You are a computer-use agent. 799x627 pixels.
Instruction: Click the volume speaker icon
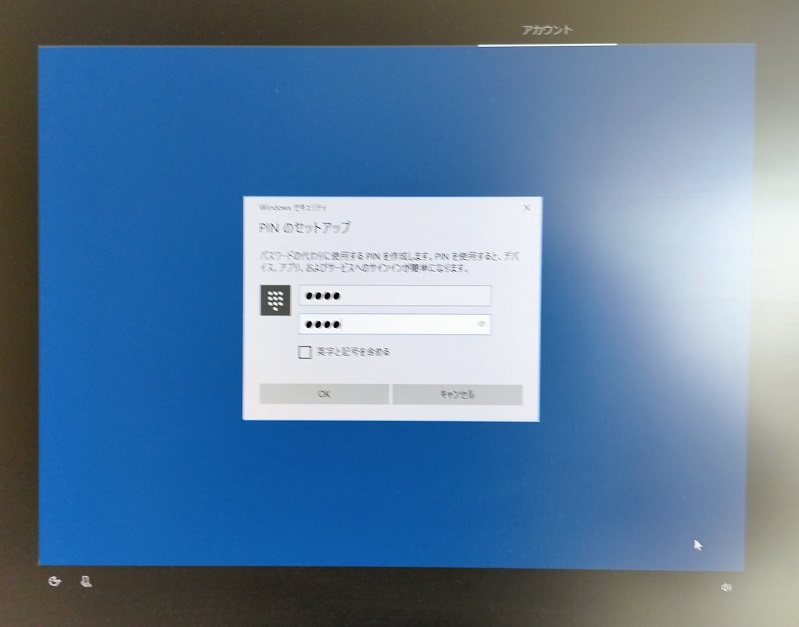tap(726, 587)
